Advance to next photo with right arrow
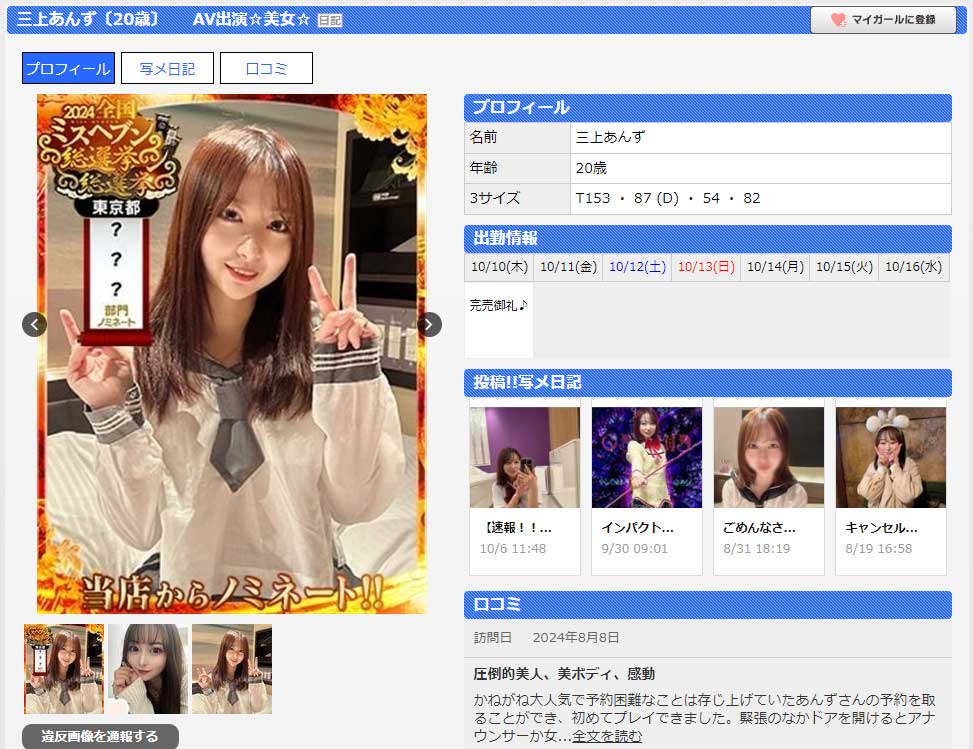This screenshot has height=749, width=973. click(x=428, y=324)
